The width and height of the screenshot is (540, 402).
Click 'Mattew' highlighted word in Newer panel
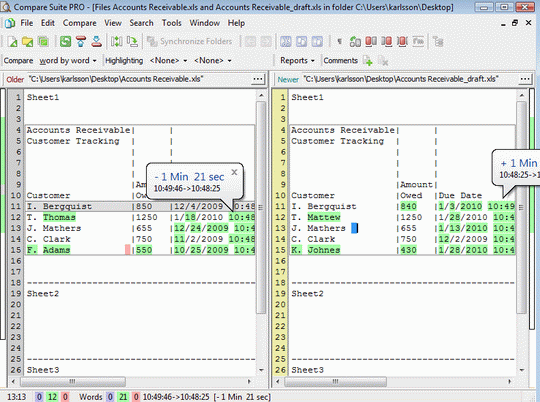324,217
